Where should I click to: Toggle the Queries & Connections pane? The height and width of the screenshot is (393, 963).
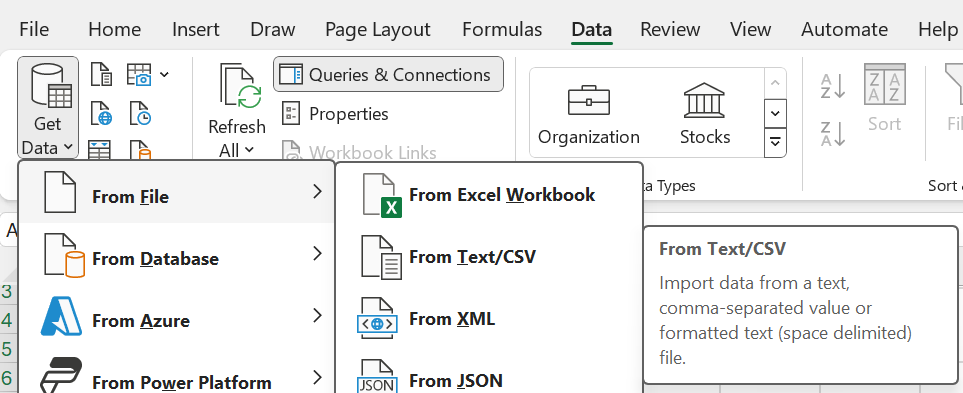388,74
